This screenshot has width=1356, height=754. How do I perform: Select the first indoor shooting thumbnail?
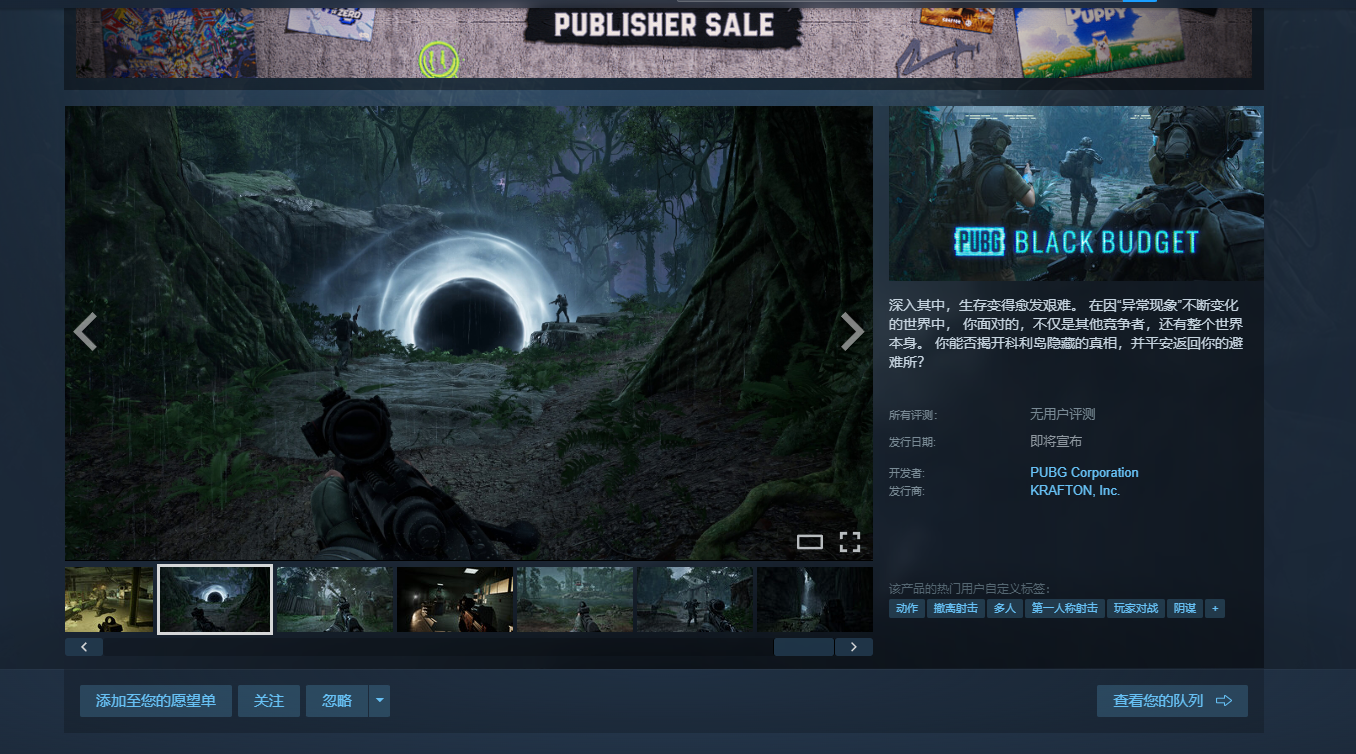click(x=109, y=599)
